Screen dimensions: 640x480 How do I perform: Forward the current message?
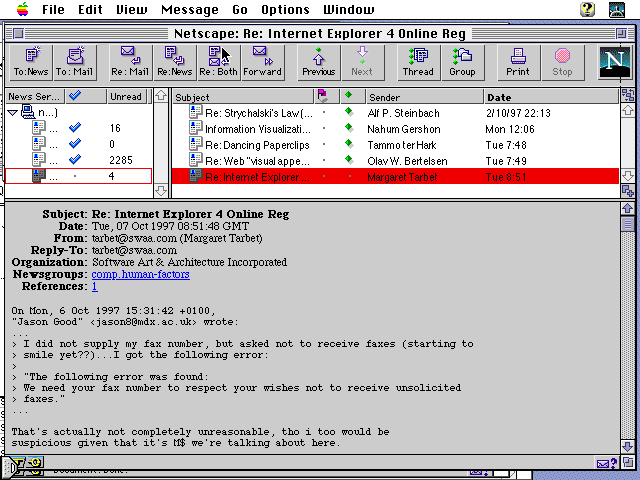pyautogui.click(x=262, y=62)
